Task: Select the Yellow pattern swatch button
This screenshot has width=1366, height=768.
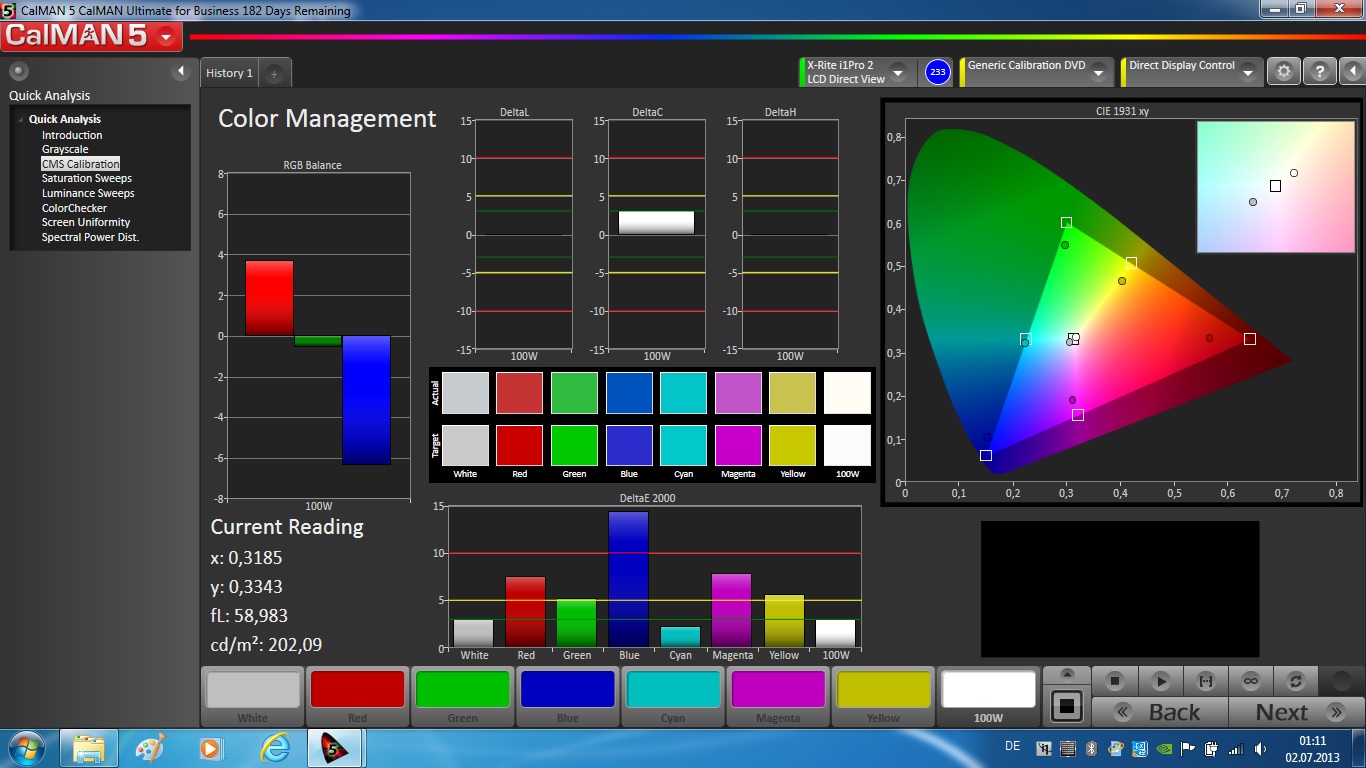Action: pyautogui.click(x=883, y=697)
